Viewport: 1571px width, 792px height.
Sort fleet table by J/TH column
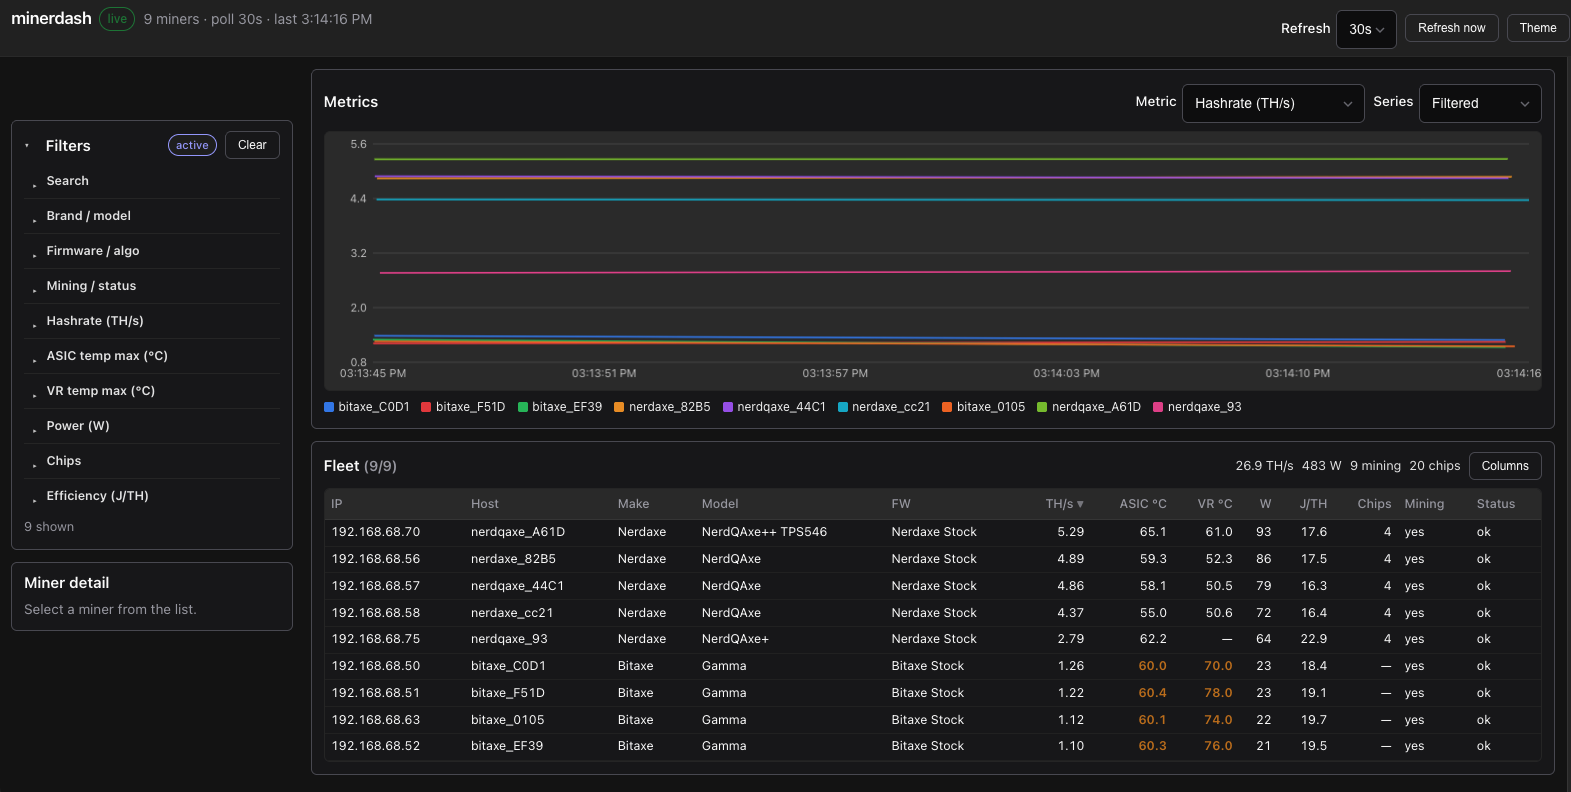pyautogui.click(x=1313, y=504)
